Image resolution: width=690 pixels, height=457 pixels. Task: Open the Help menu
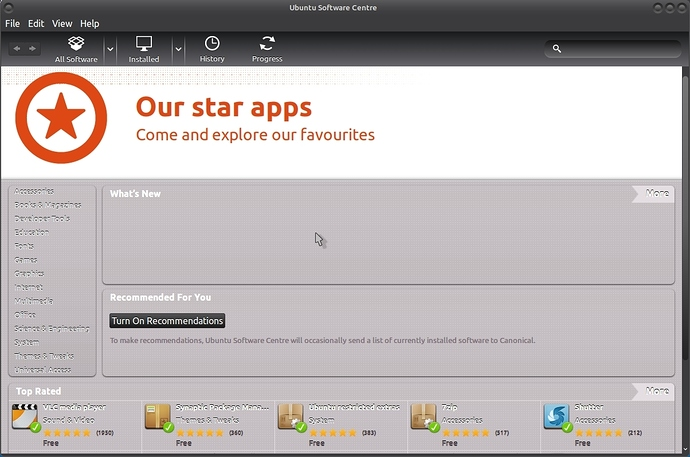coord(89,24)
